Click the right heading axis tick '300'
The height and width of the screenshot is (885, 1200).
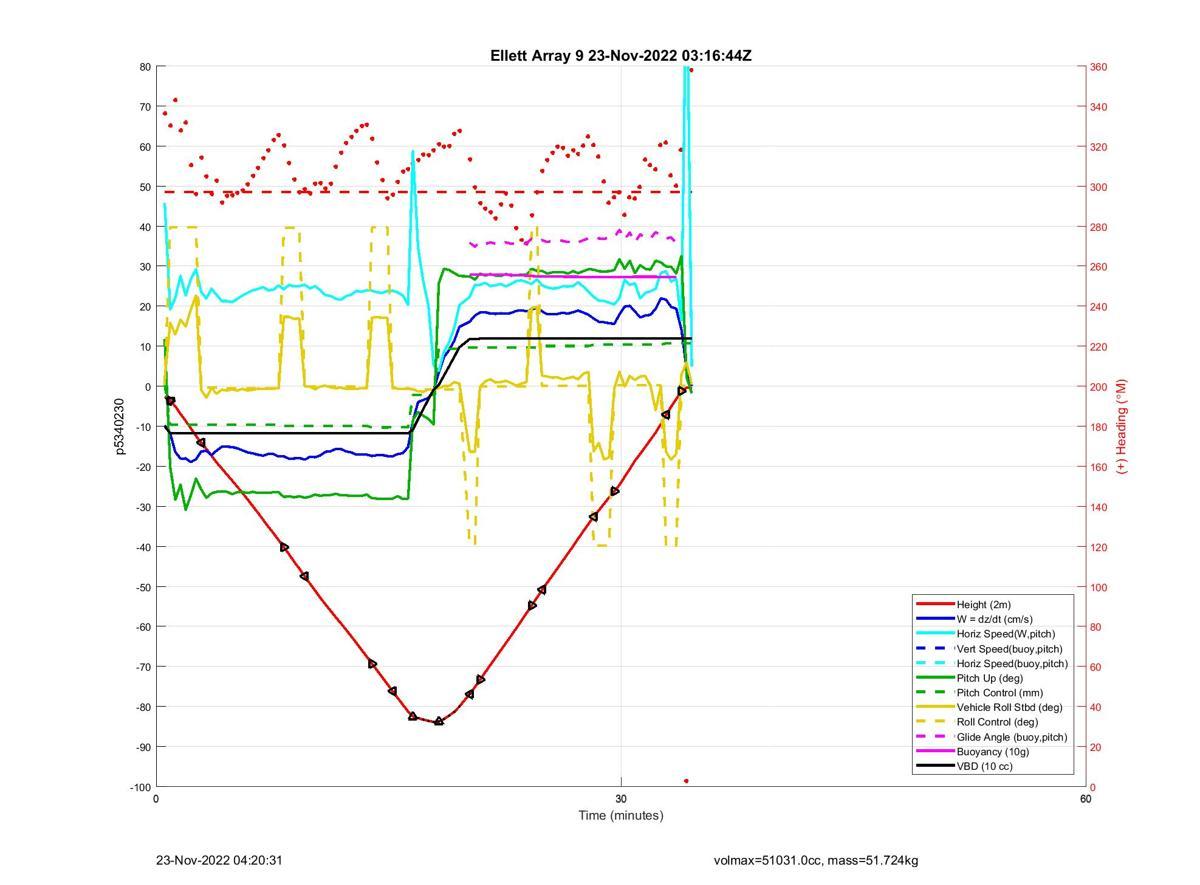click(x=1098, y=187)
